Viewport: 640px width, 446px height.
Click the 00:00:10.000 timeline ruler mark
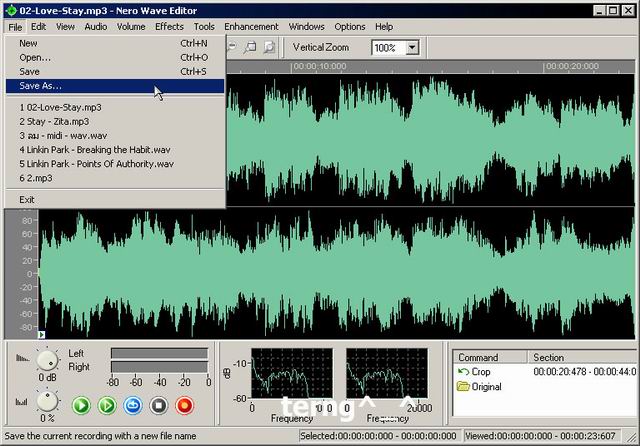[x=320, y=66]
